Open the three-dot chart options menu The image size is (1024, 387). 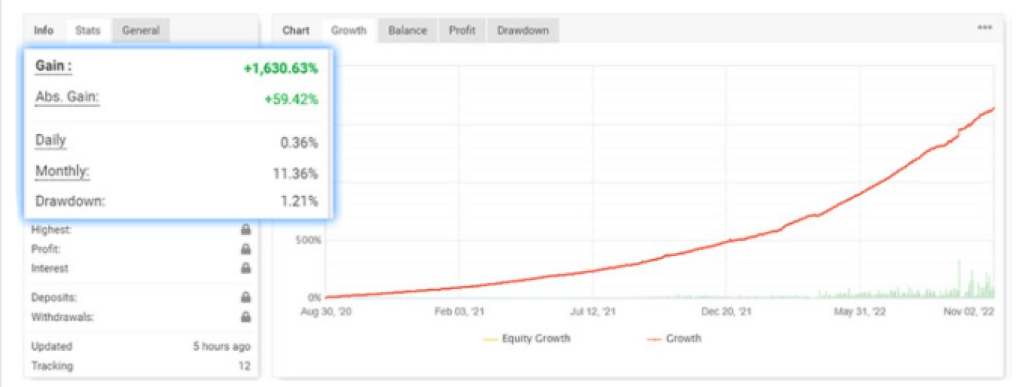pyautogui.click(x=985, y=27)
